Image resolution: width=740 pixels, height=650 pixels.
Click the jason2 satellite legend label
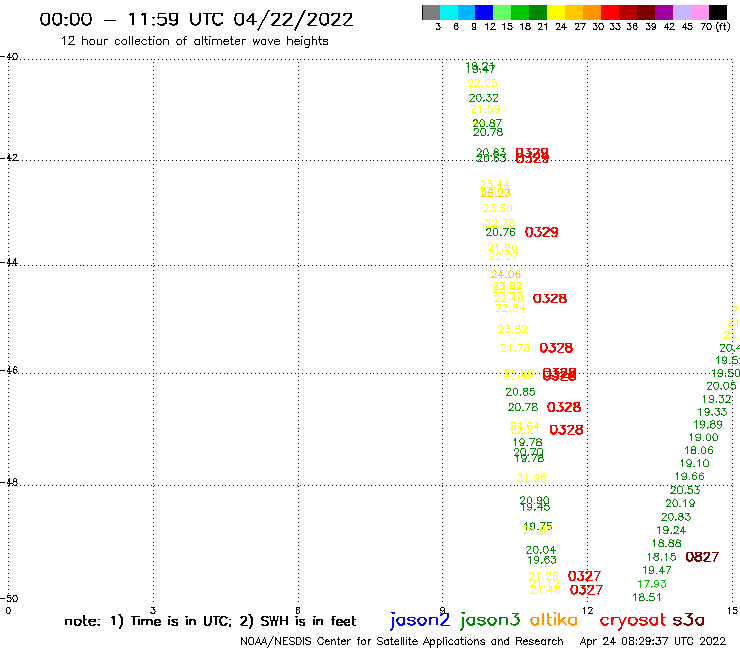pos(420,621)
